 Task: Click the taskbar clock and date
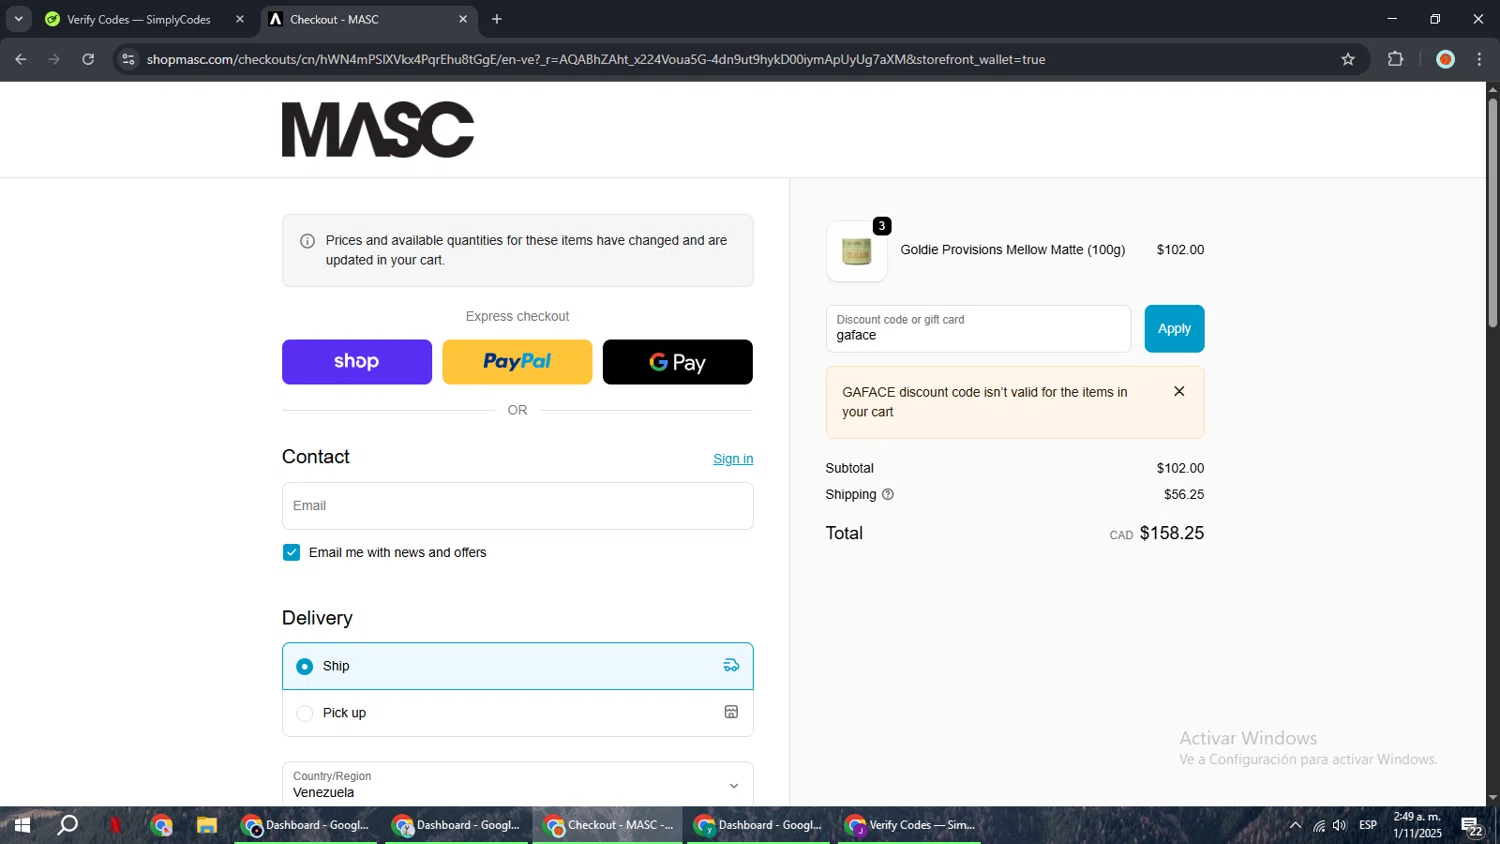tap(1417, 825)
